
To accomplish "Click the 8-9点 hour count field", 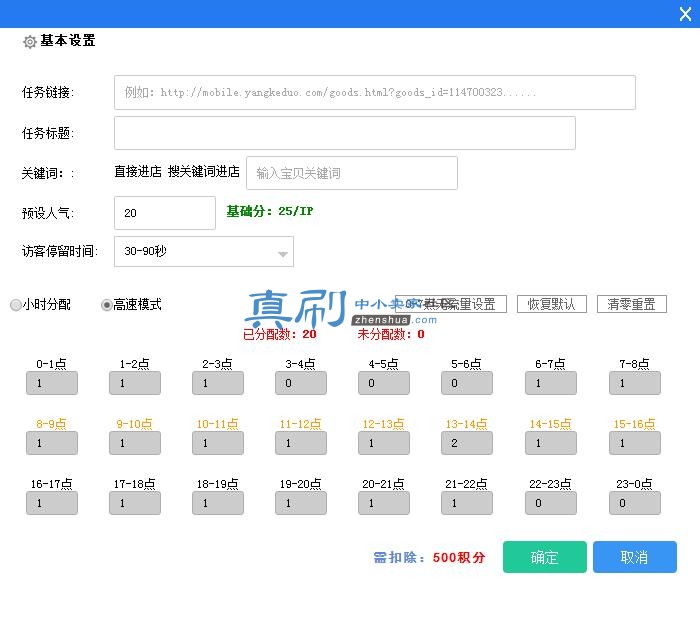I will (52, 443).
